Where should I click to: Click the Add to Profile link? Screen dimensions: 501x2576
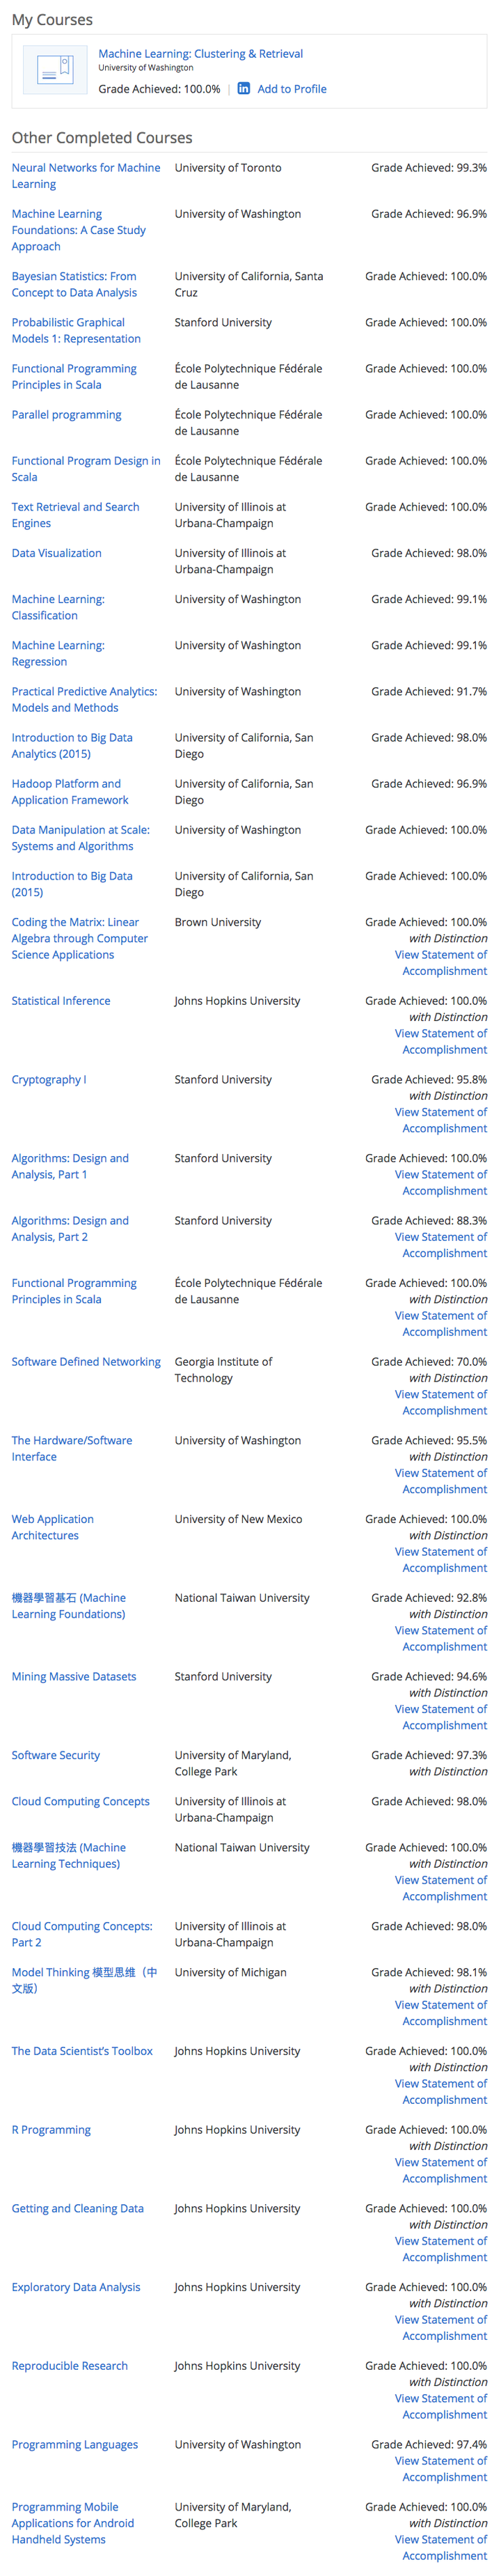292,89
